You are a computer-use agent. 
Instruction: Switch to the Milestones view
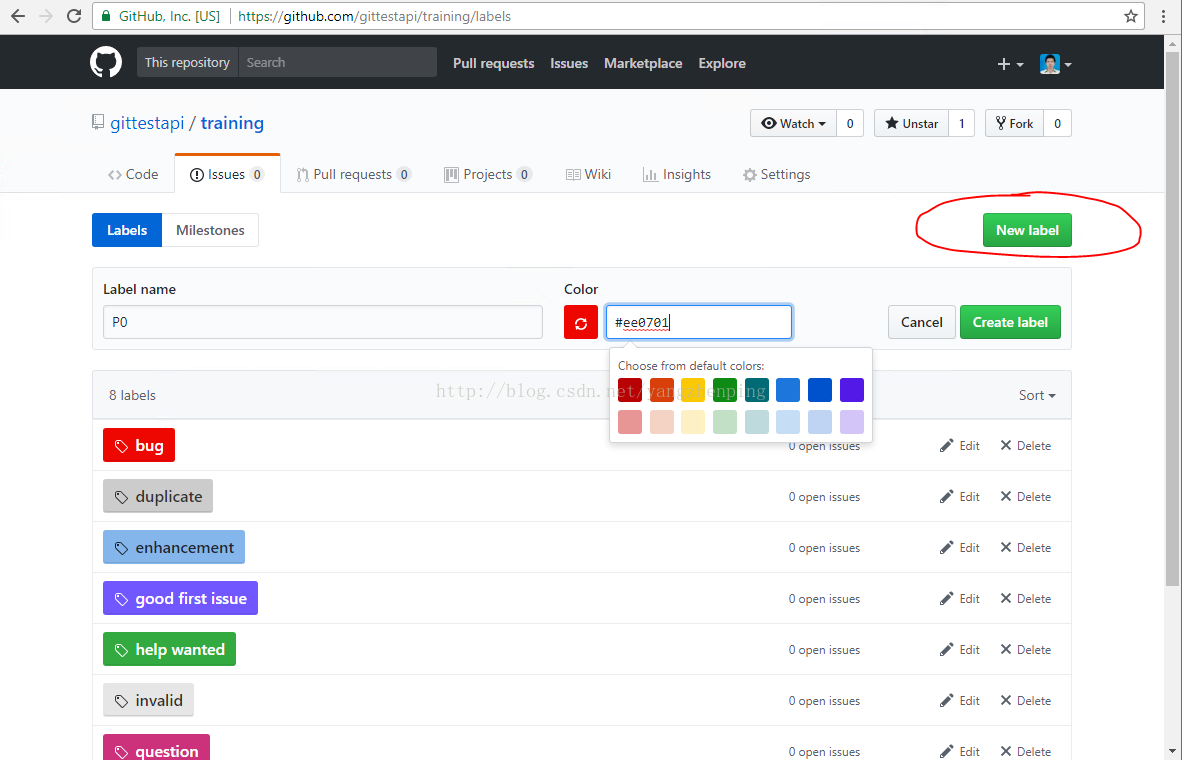pyautogui.click(x=210, y=230)
